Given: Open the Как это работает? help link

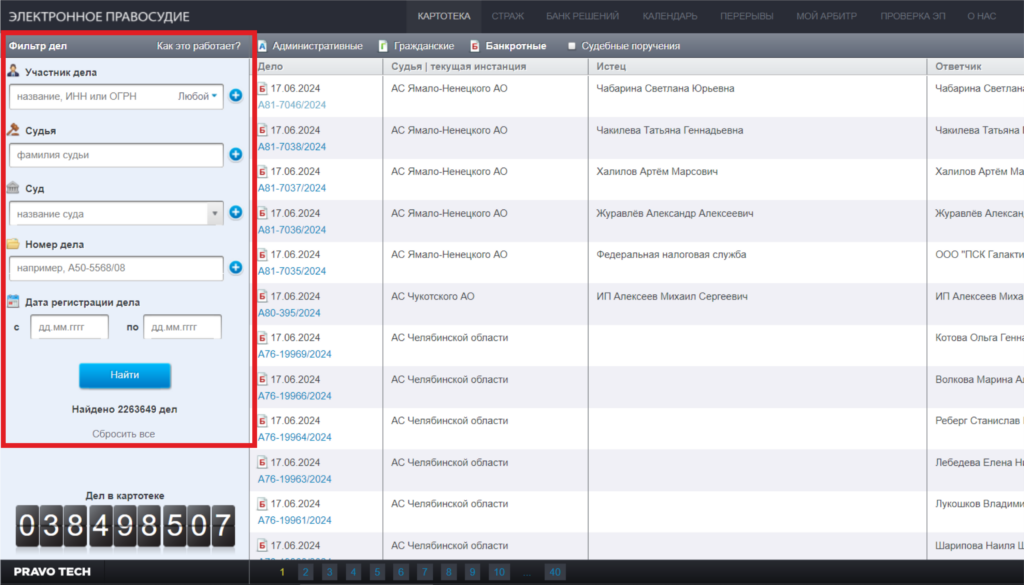Looking at the screenshot, I should [198, 46].
